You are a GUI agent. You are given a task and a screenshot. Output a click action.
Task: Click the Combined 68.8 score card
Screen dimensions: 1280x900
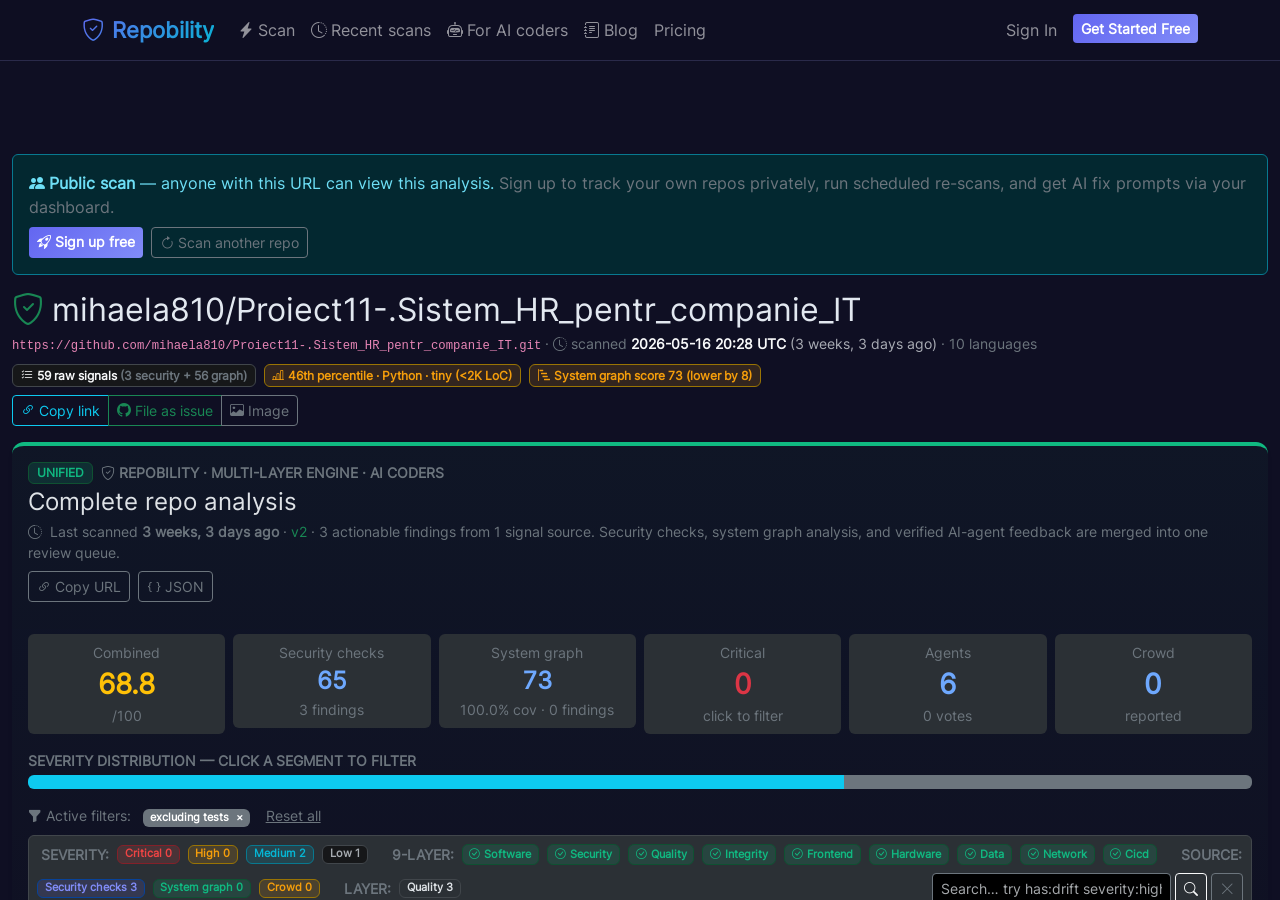[126, 684]
